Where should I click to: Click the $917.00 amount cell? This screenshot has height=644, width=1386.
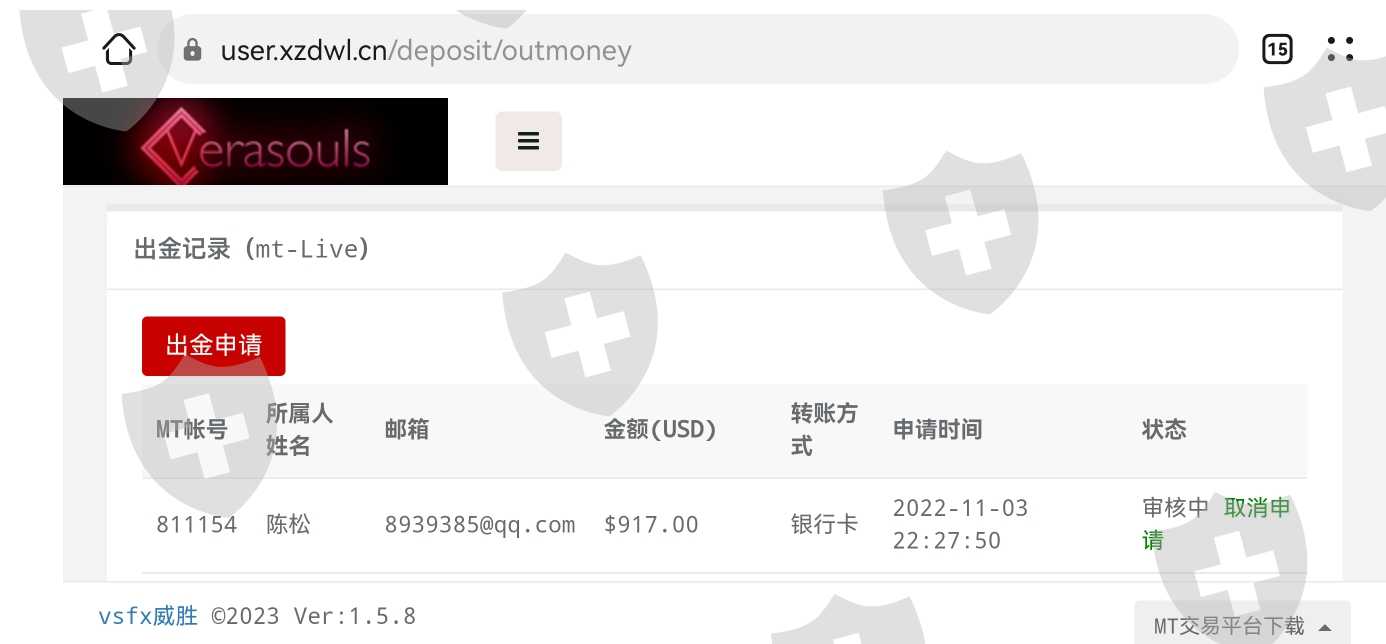(651, 524)
